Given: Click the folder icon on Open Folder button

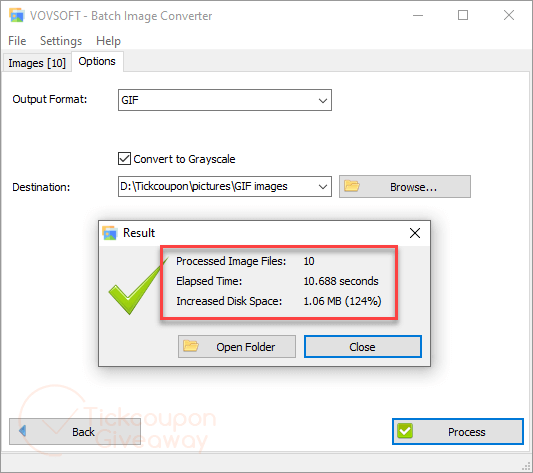Looking at the screenshot, I should coord(191,346).
